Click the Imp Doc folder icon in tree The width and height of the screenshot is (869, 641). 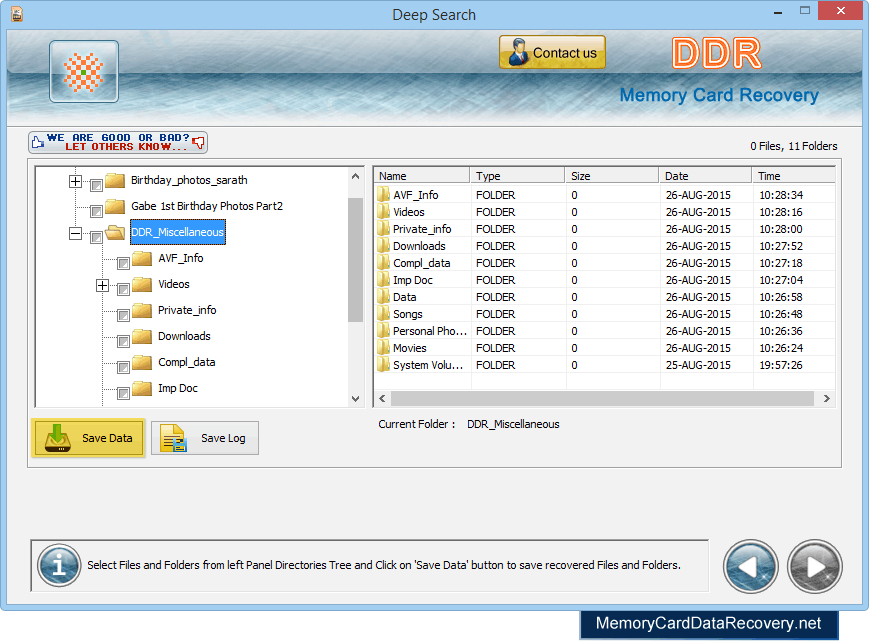pyautogui.click(x=142, y=388)
